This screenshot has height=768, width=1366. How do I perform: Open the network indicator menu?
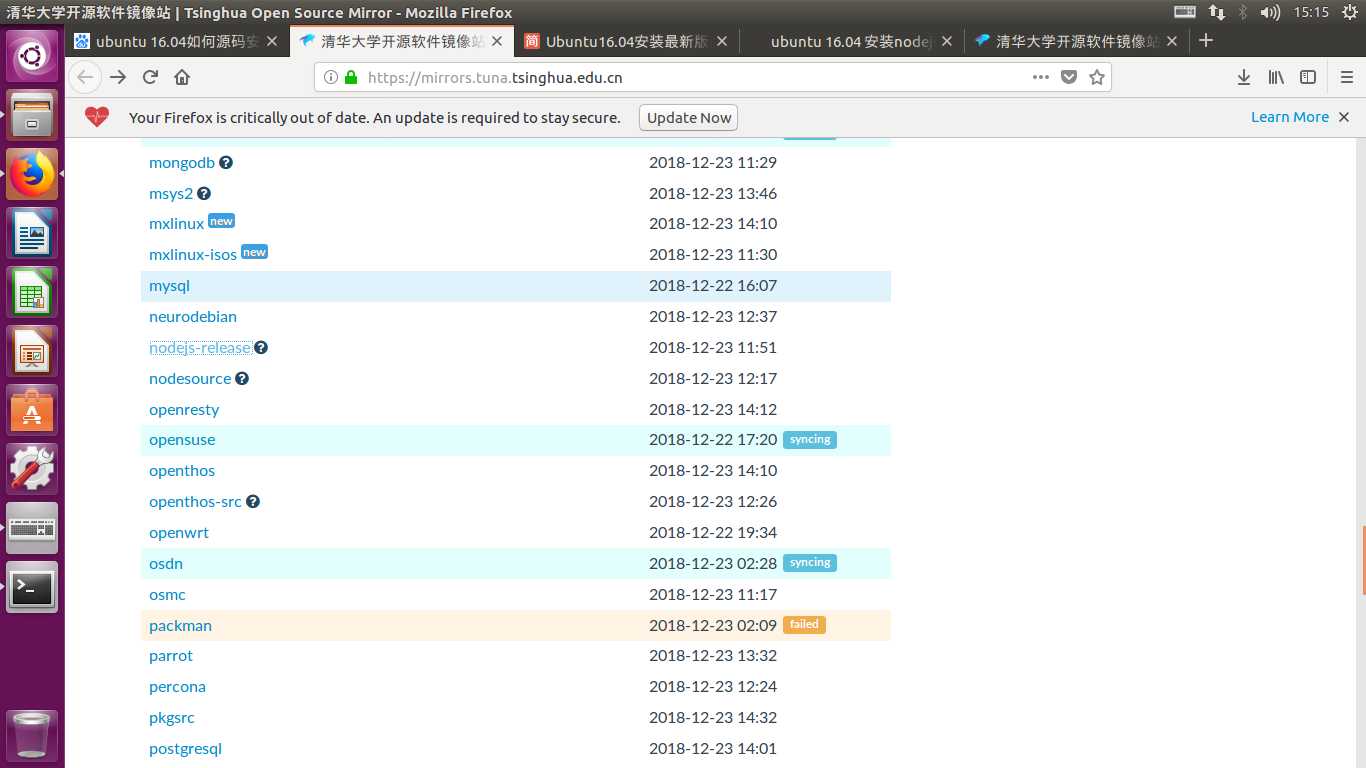click(1217, 12)
